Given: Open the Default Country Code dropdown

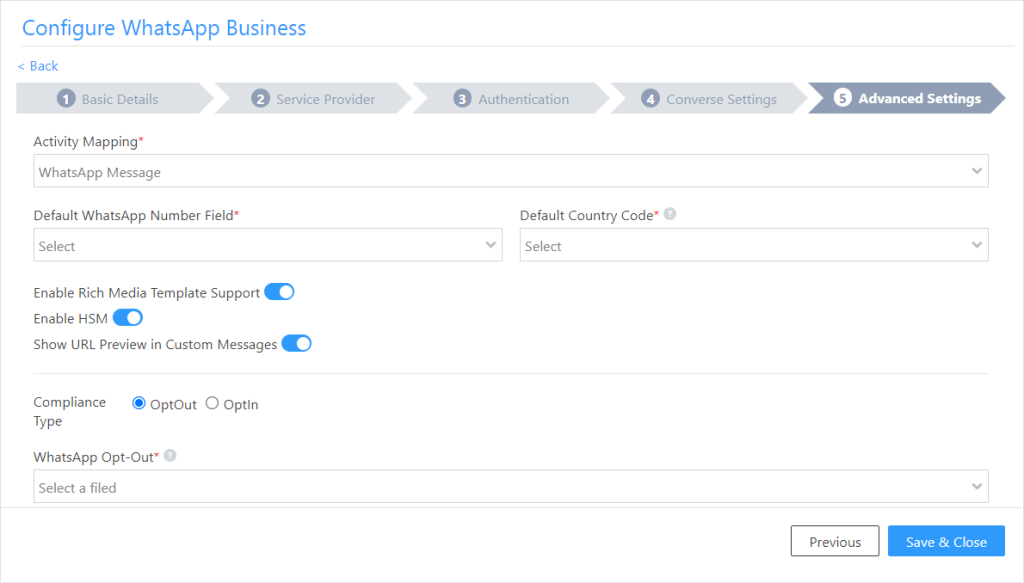Looking at the screenshot, I should click(753, 246).
